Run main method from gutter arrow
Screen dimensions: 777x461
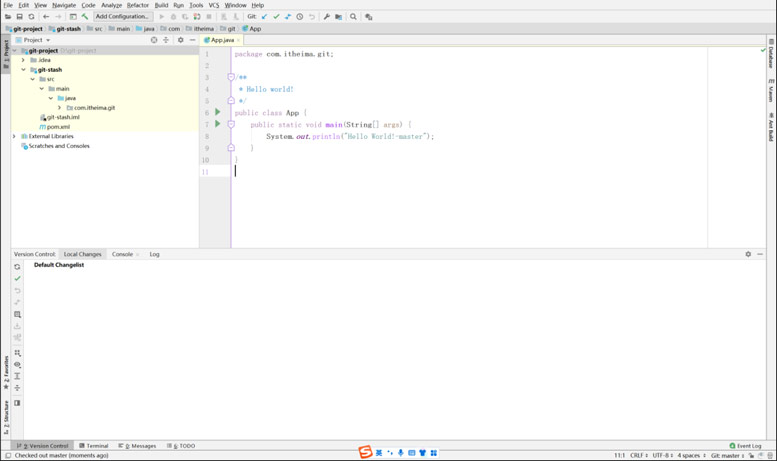pos(218,124)
